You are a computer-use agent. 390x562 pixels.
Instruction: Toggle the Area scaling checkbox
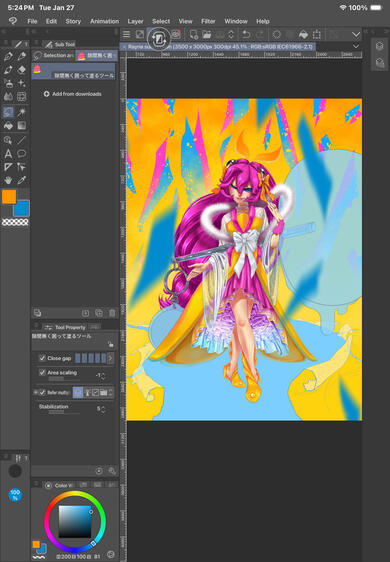tap(42, 373)
